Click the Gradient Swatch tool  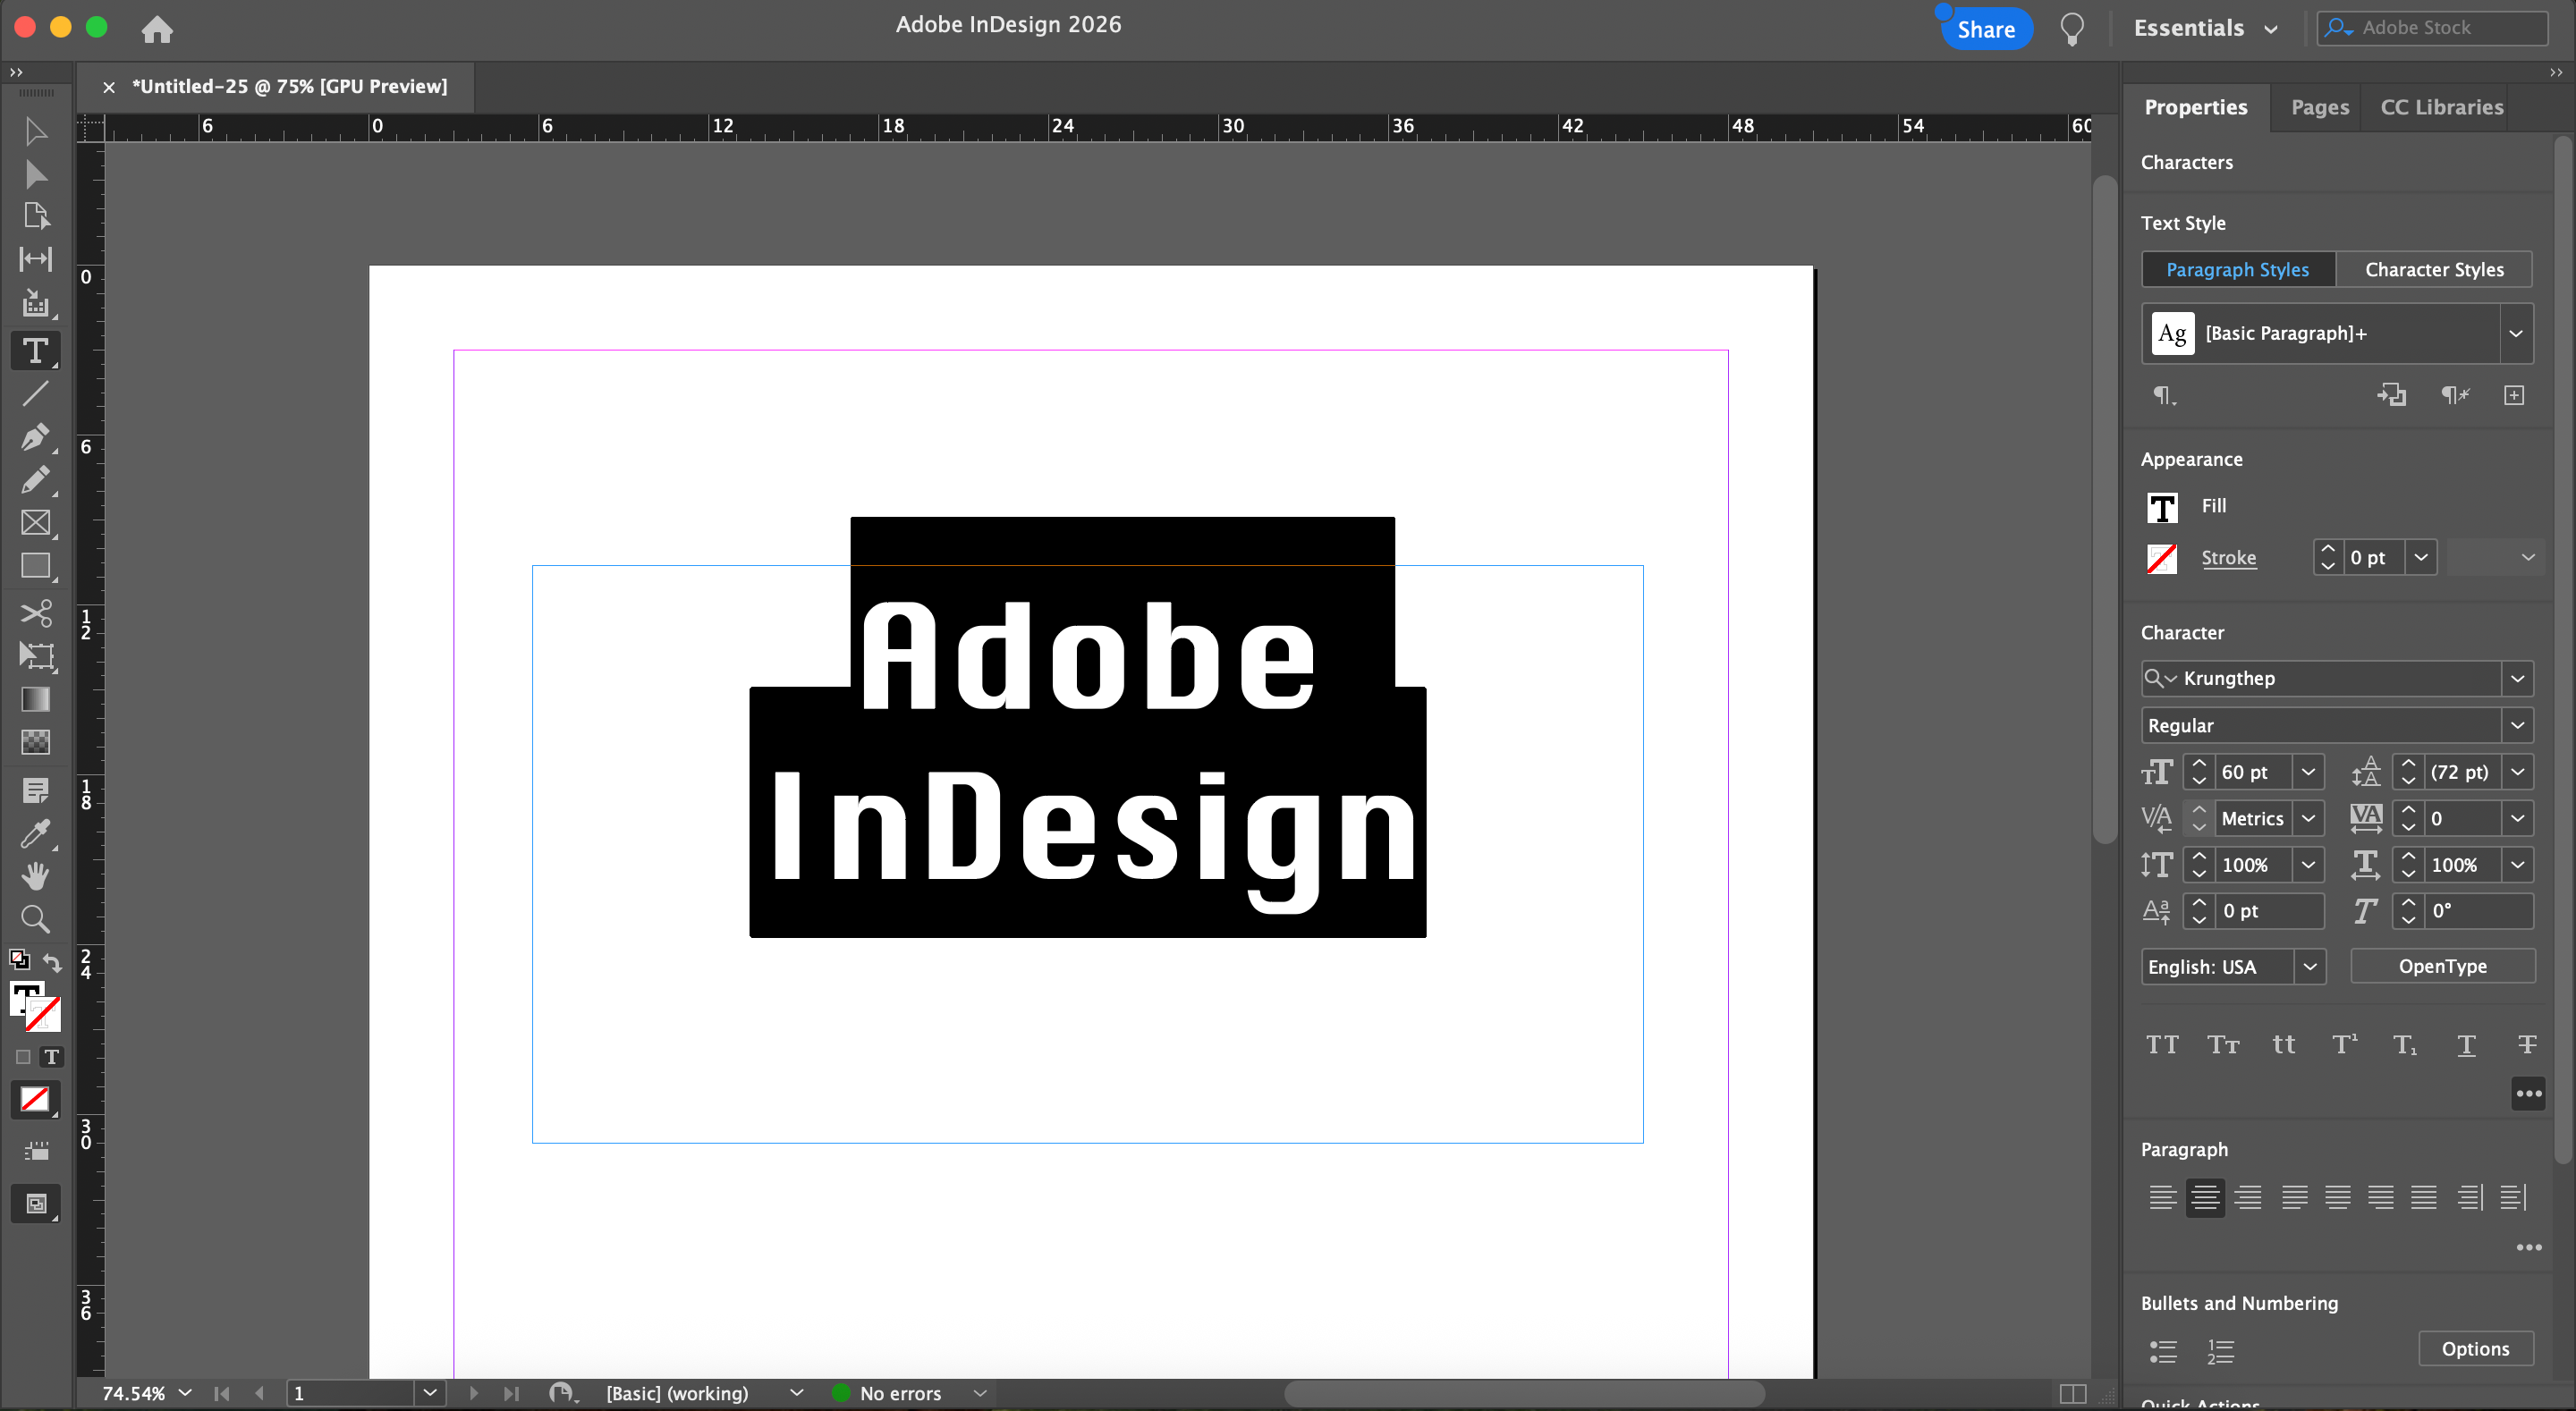pyautogui.click(x=35, y=699)
